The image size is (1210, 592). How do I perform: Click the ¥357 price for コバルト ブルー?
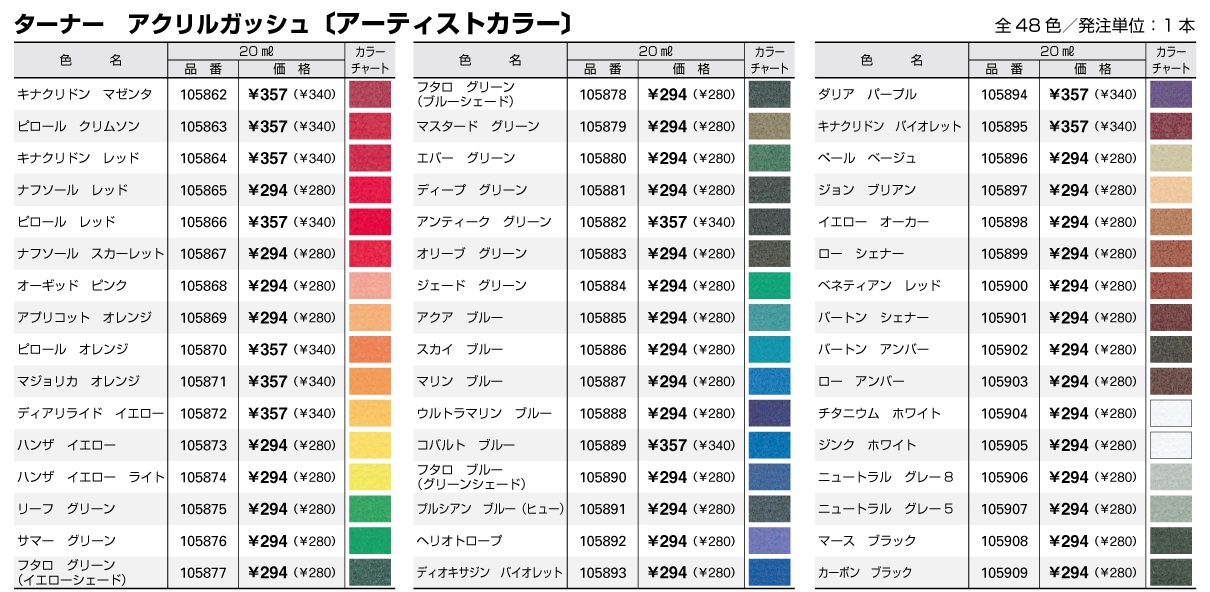point(667,446)
